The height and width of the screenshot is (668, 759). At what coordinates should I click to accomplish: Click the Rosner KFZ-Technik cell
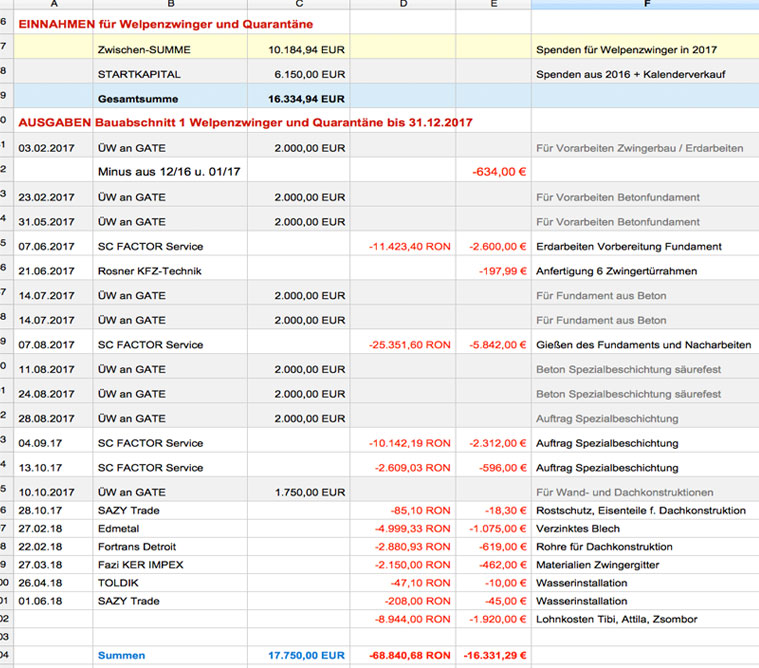pos(170,268)
